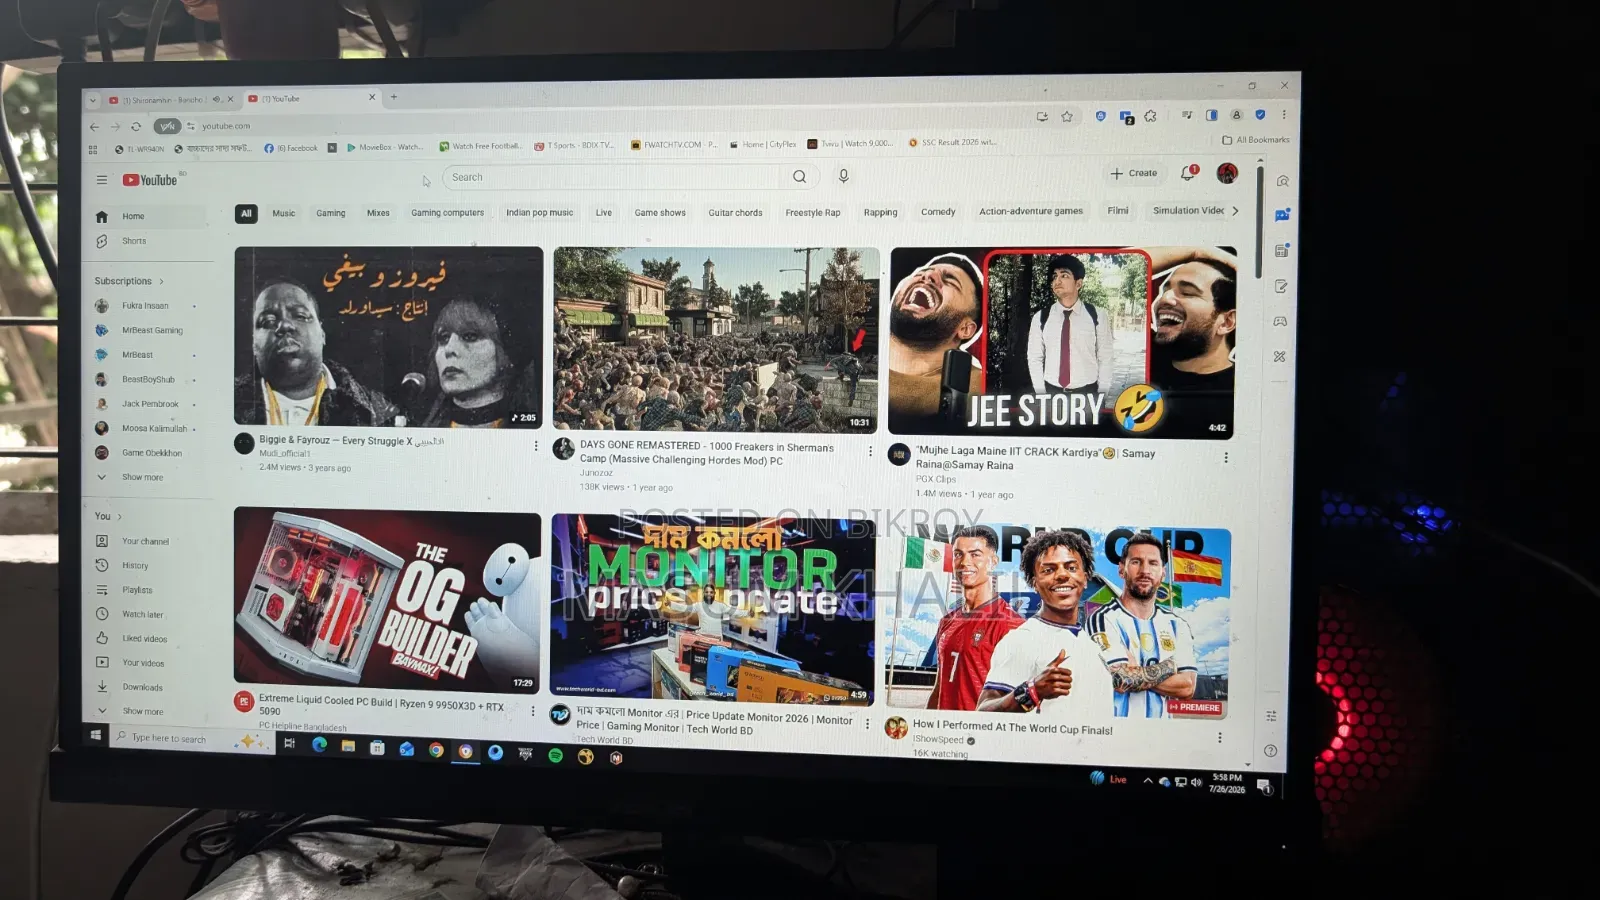Open Spotify from the taskbar

coord(555,755)
